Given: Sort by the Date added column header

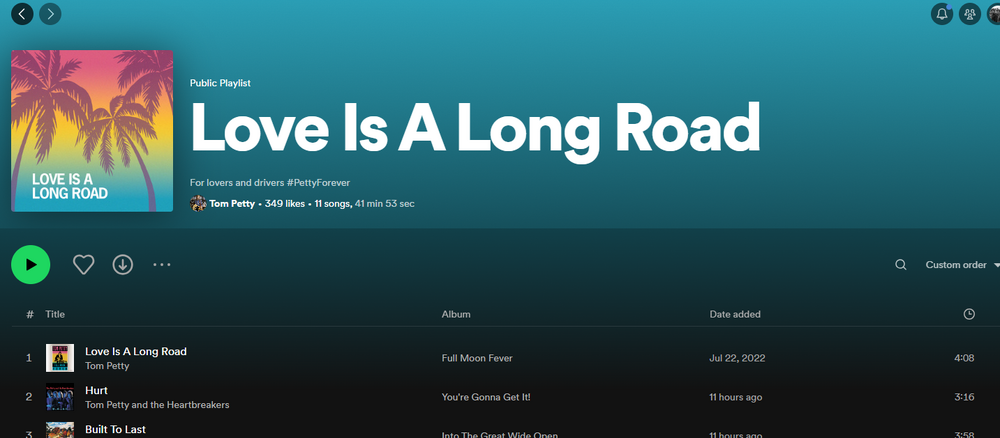Looking at the screenshot, I should point(735,314).
